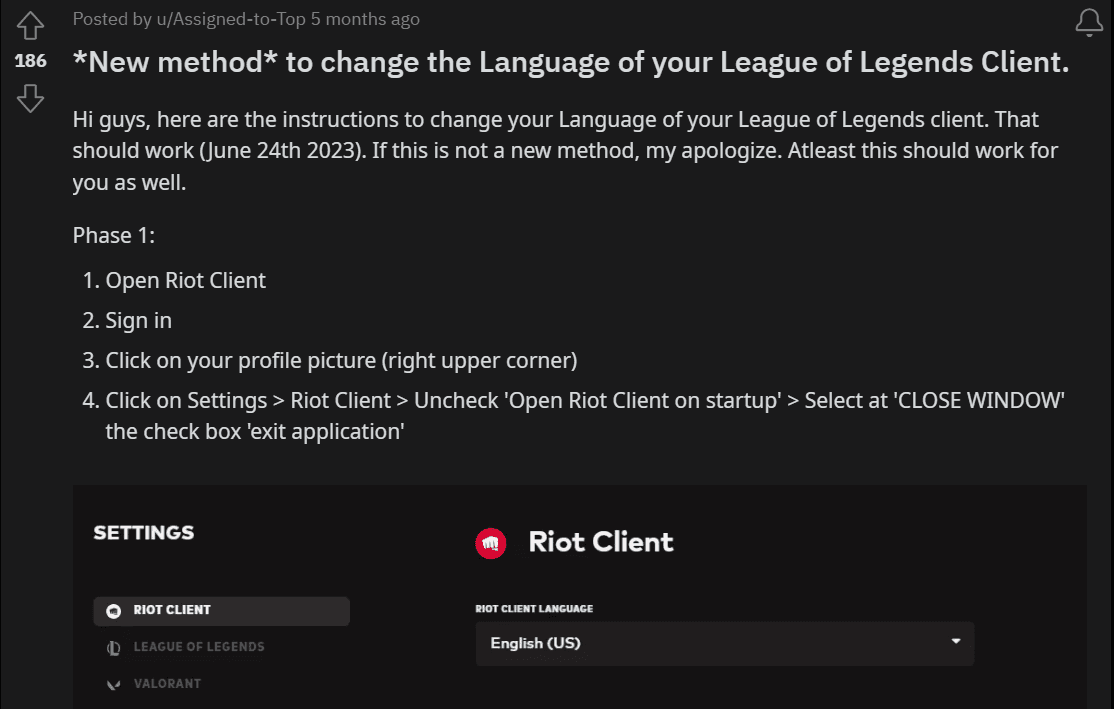The image size is (1114, 709).
Task: Open the English (US) language dropdown
Action: point(723,643)
